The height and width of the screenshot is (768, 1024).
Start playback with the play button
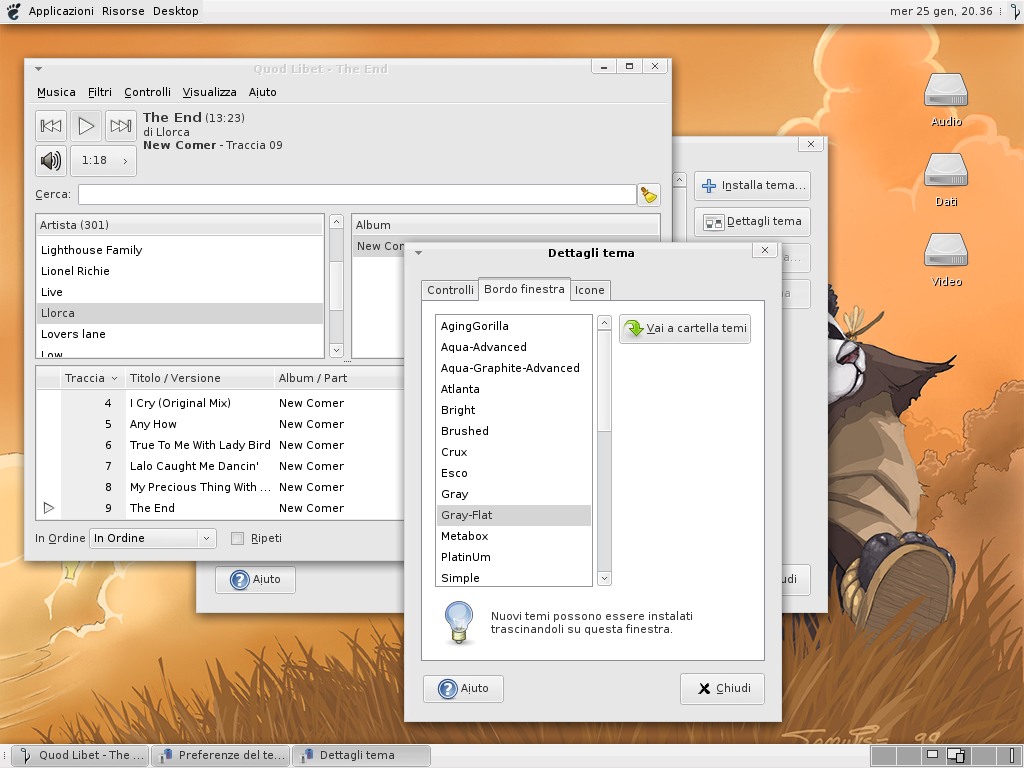click(x=86, y=125)
